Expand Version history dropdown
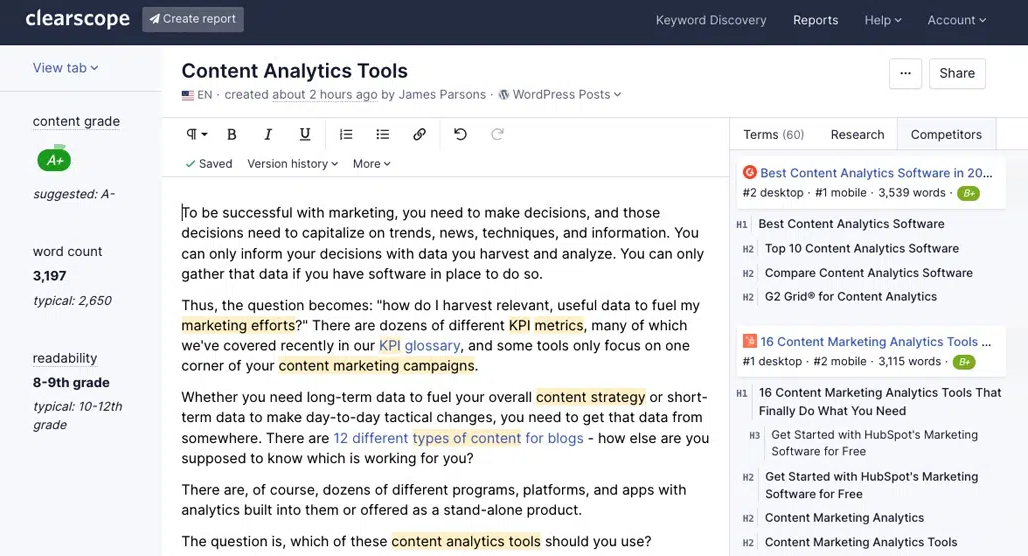The image size is (1028, 556). (x=292, y=164)
